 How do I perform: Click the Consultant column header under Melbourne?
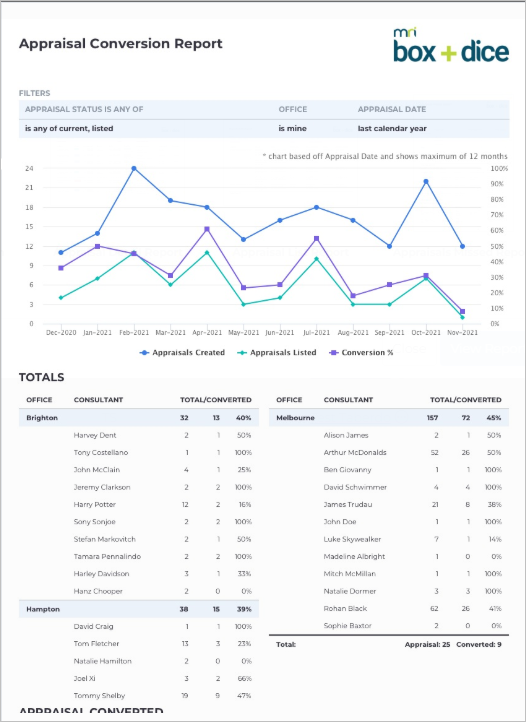coord(348,400)
